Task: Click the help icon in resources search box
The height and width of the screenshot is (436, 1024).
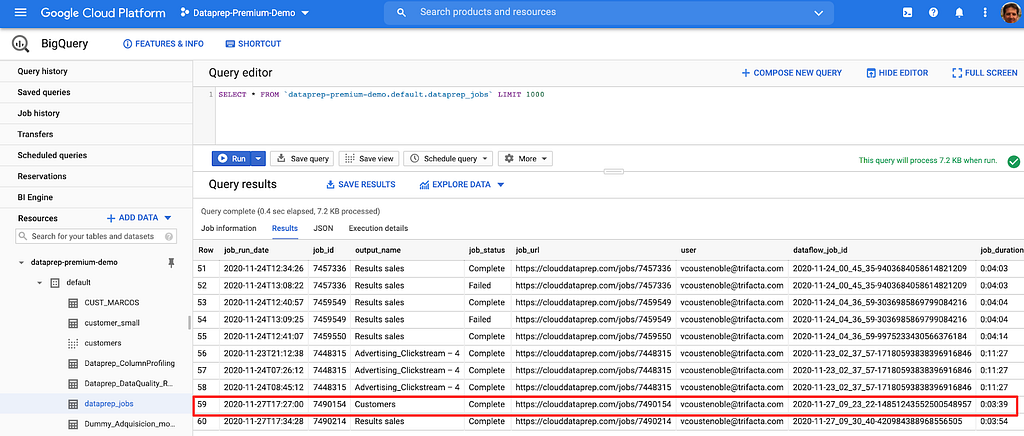Action: pos(169,236)
